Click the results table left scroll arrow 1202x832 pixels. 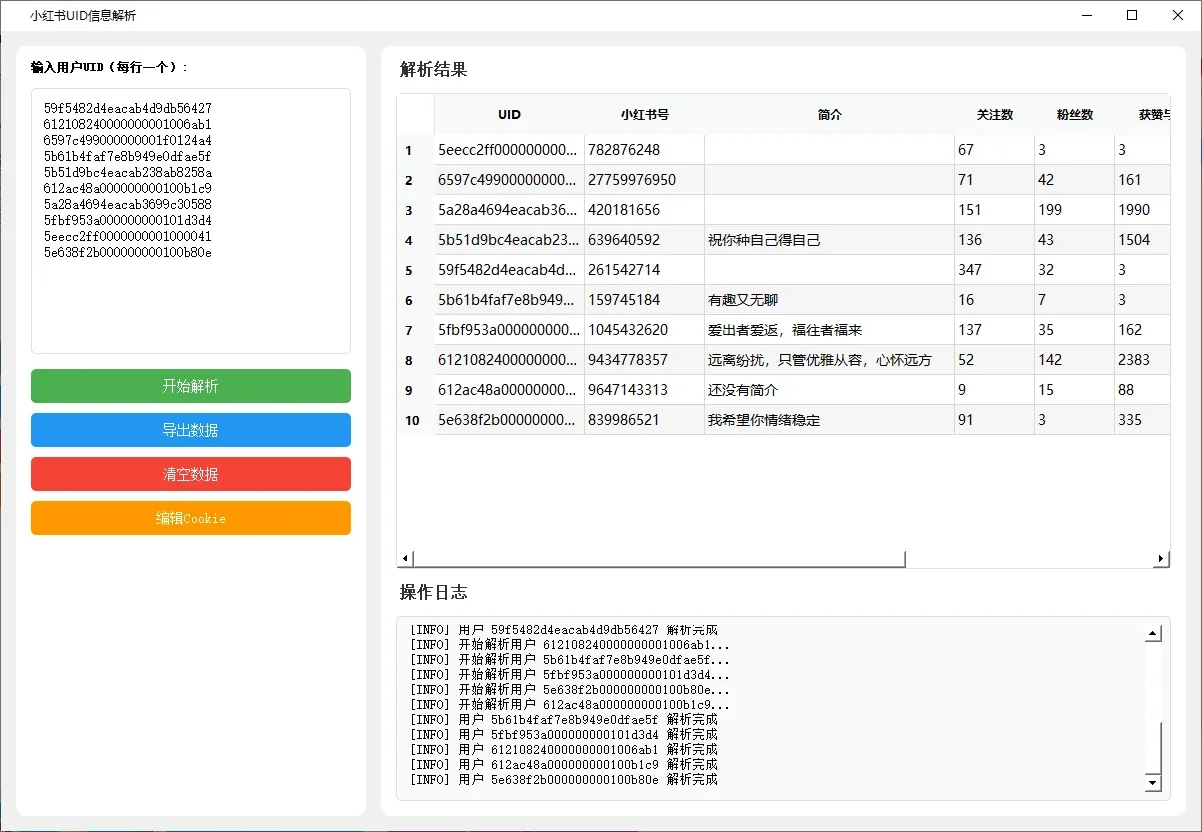(405, 559)
